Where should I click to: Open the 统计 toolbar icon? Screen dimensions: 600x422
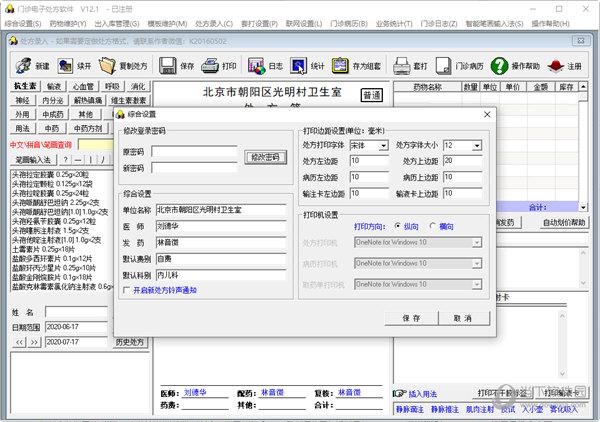(298, 66)
